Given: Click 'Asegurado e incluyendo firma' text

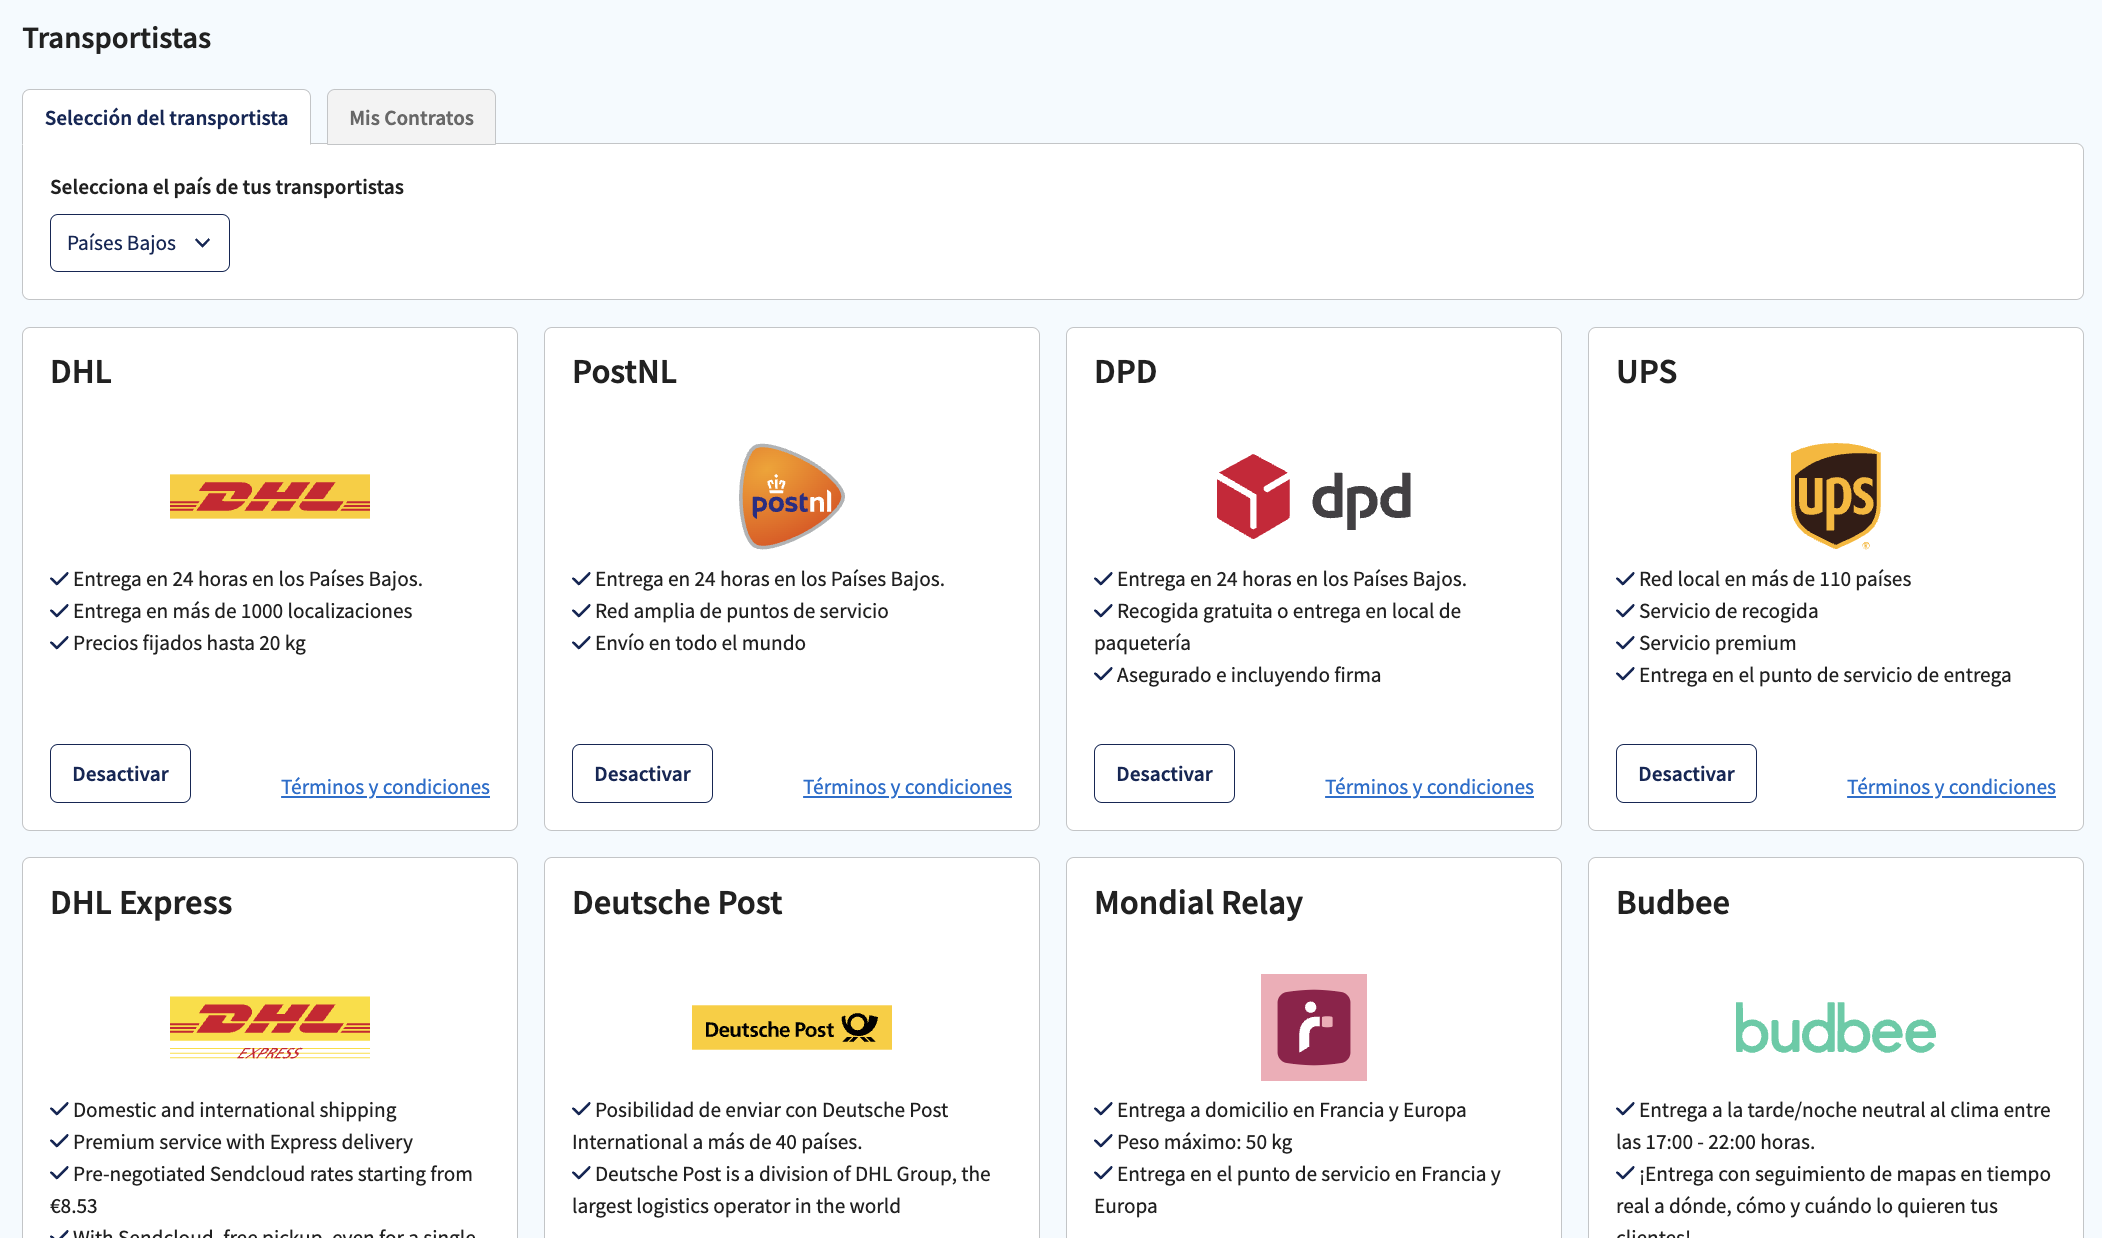Looking at the screenshot, I should pyautogui.click(x=1248, y=675).
